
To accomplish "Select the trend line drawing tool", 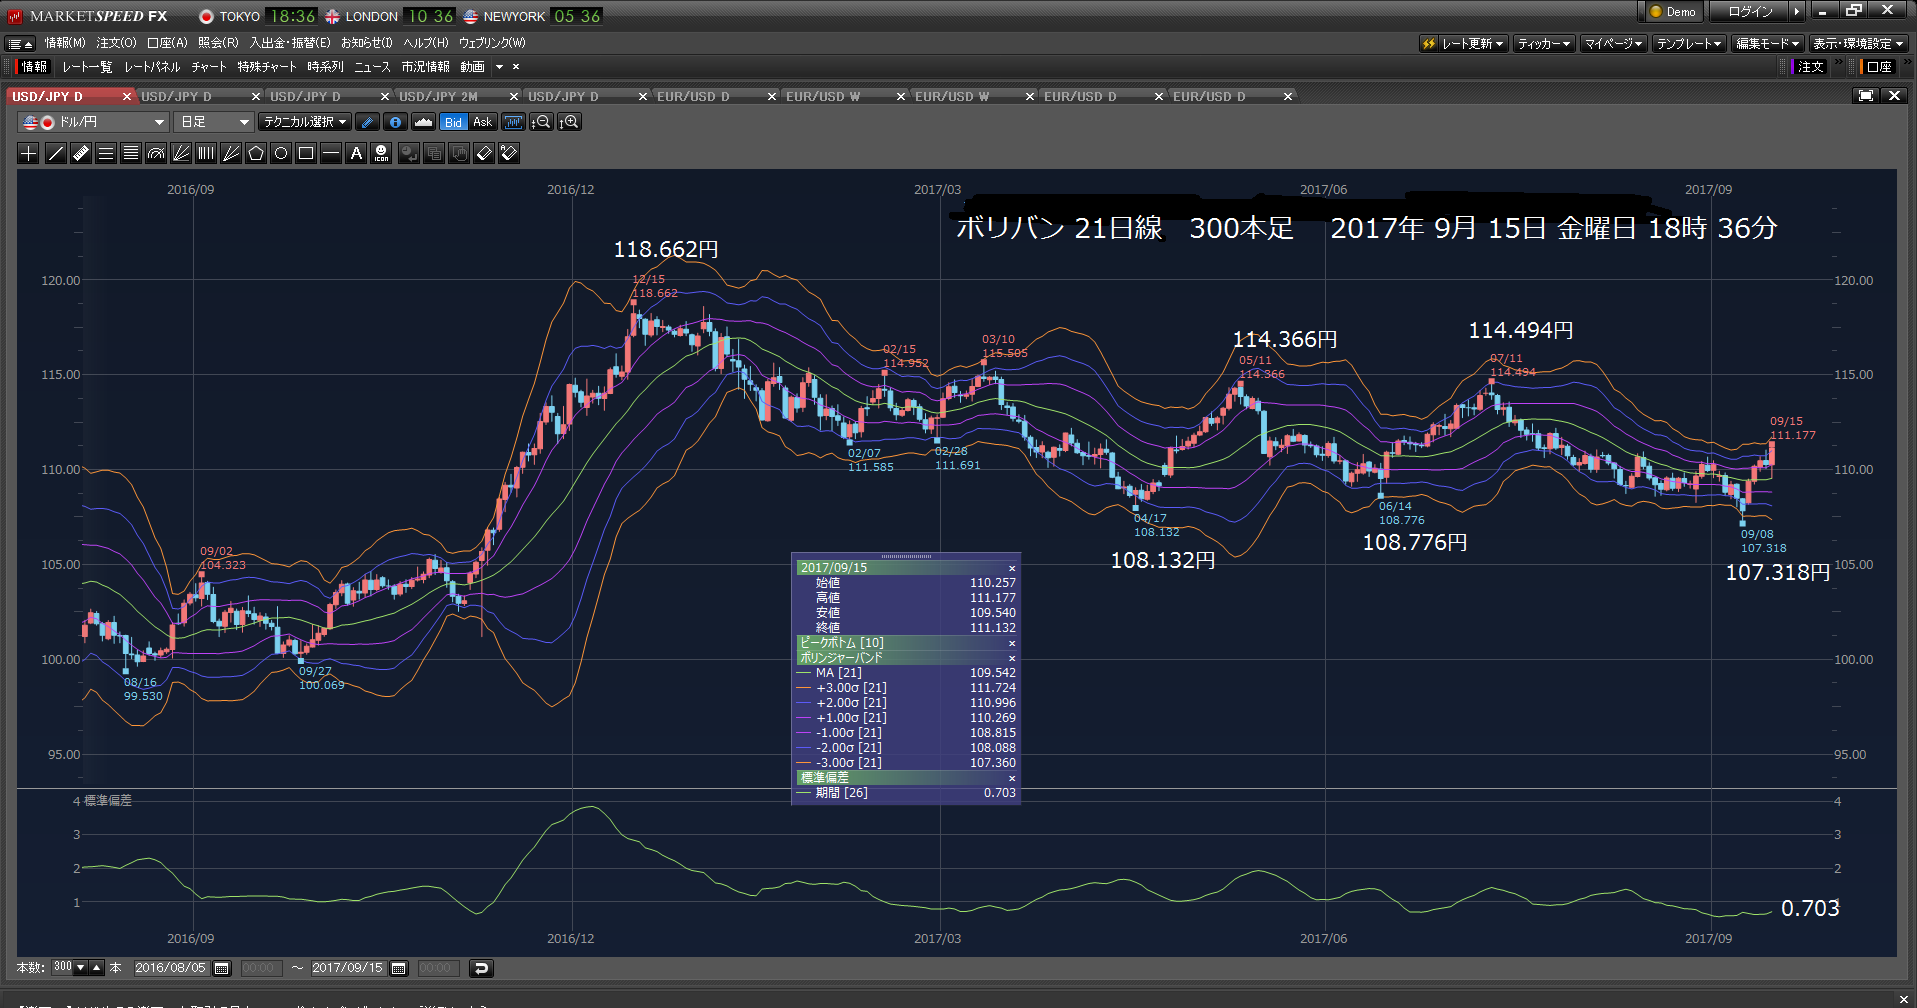I will 56,153.
